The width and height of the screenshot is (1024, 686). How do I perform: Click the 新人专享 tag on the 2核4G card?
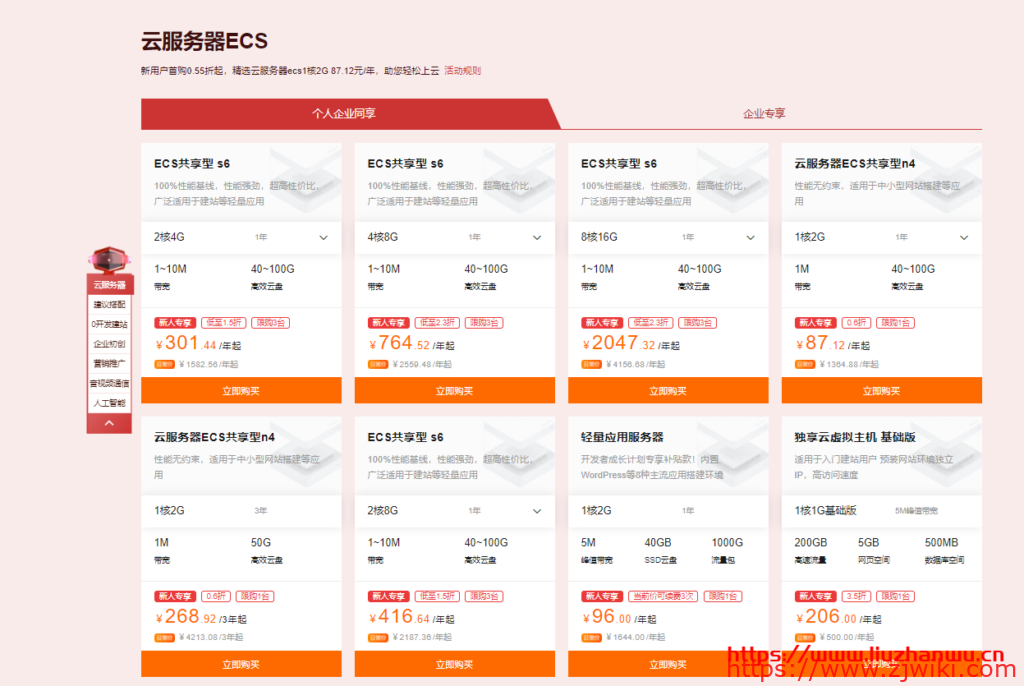[175, 323]
